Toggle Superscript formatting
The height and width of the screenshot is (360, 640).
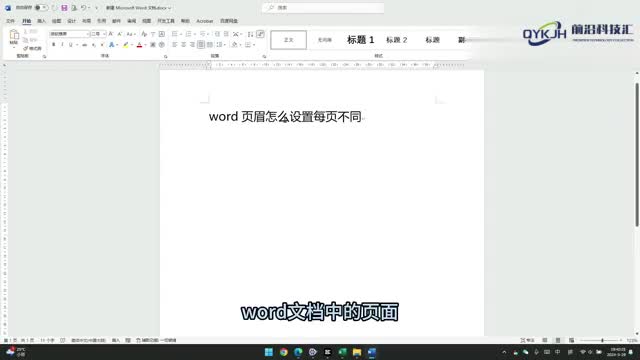[x=102, y=44]
